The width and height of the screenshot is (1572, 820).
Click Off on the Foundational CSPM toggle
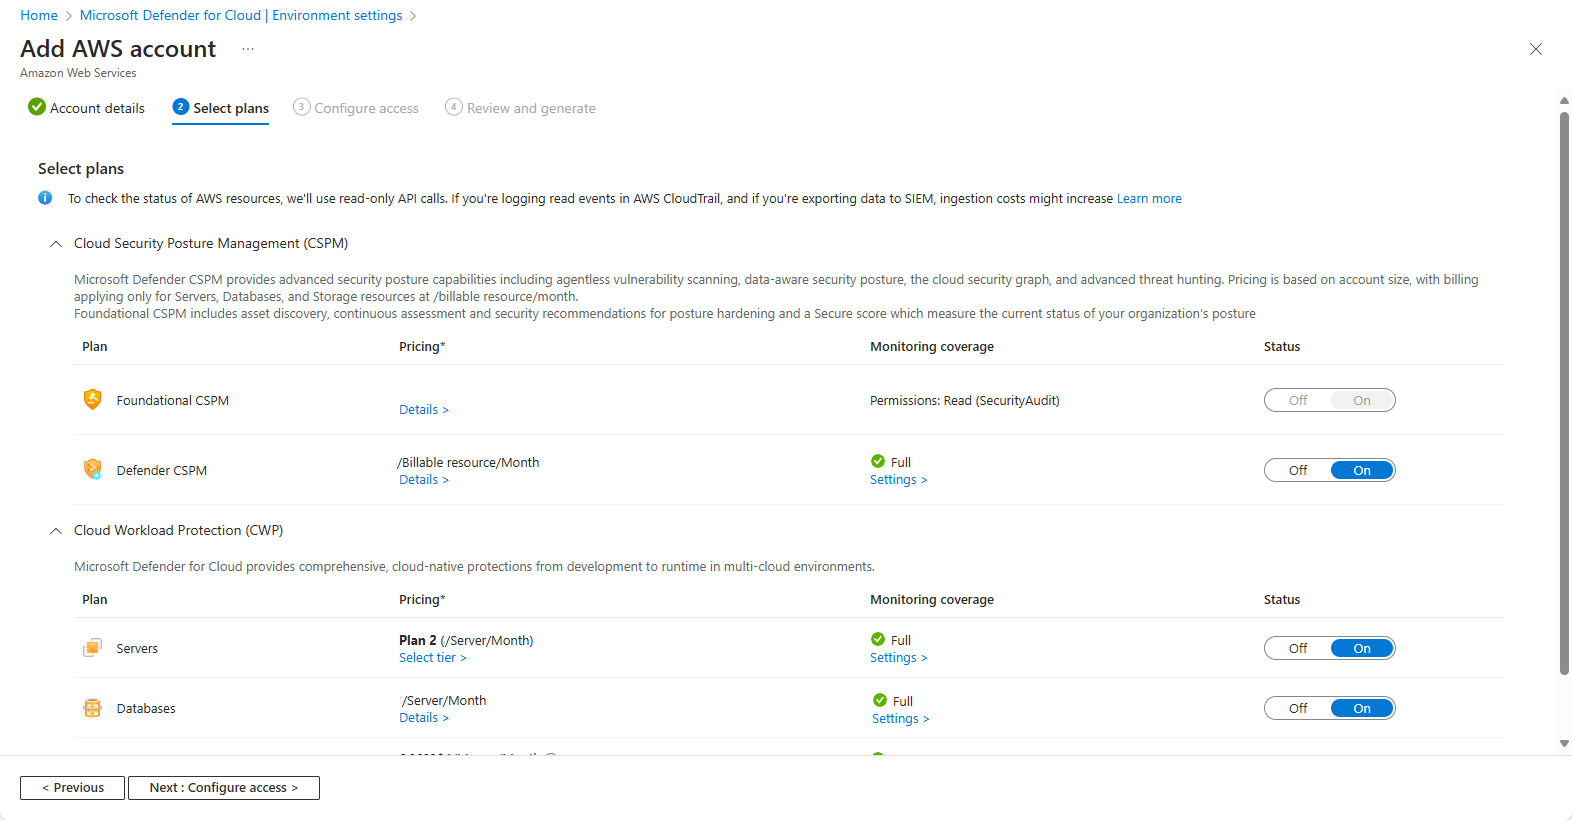tap(1298, 400)
